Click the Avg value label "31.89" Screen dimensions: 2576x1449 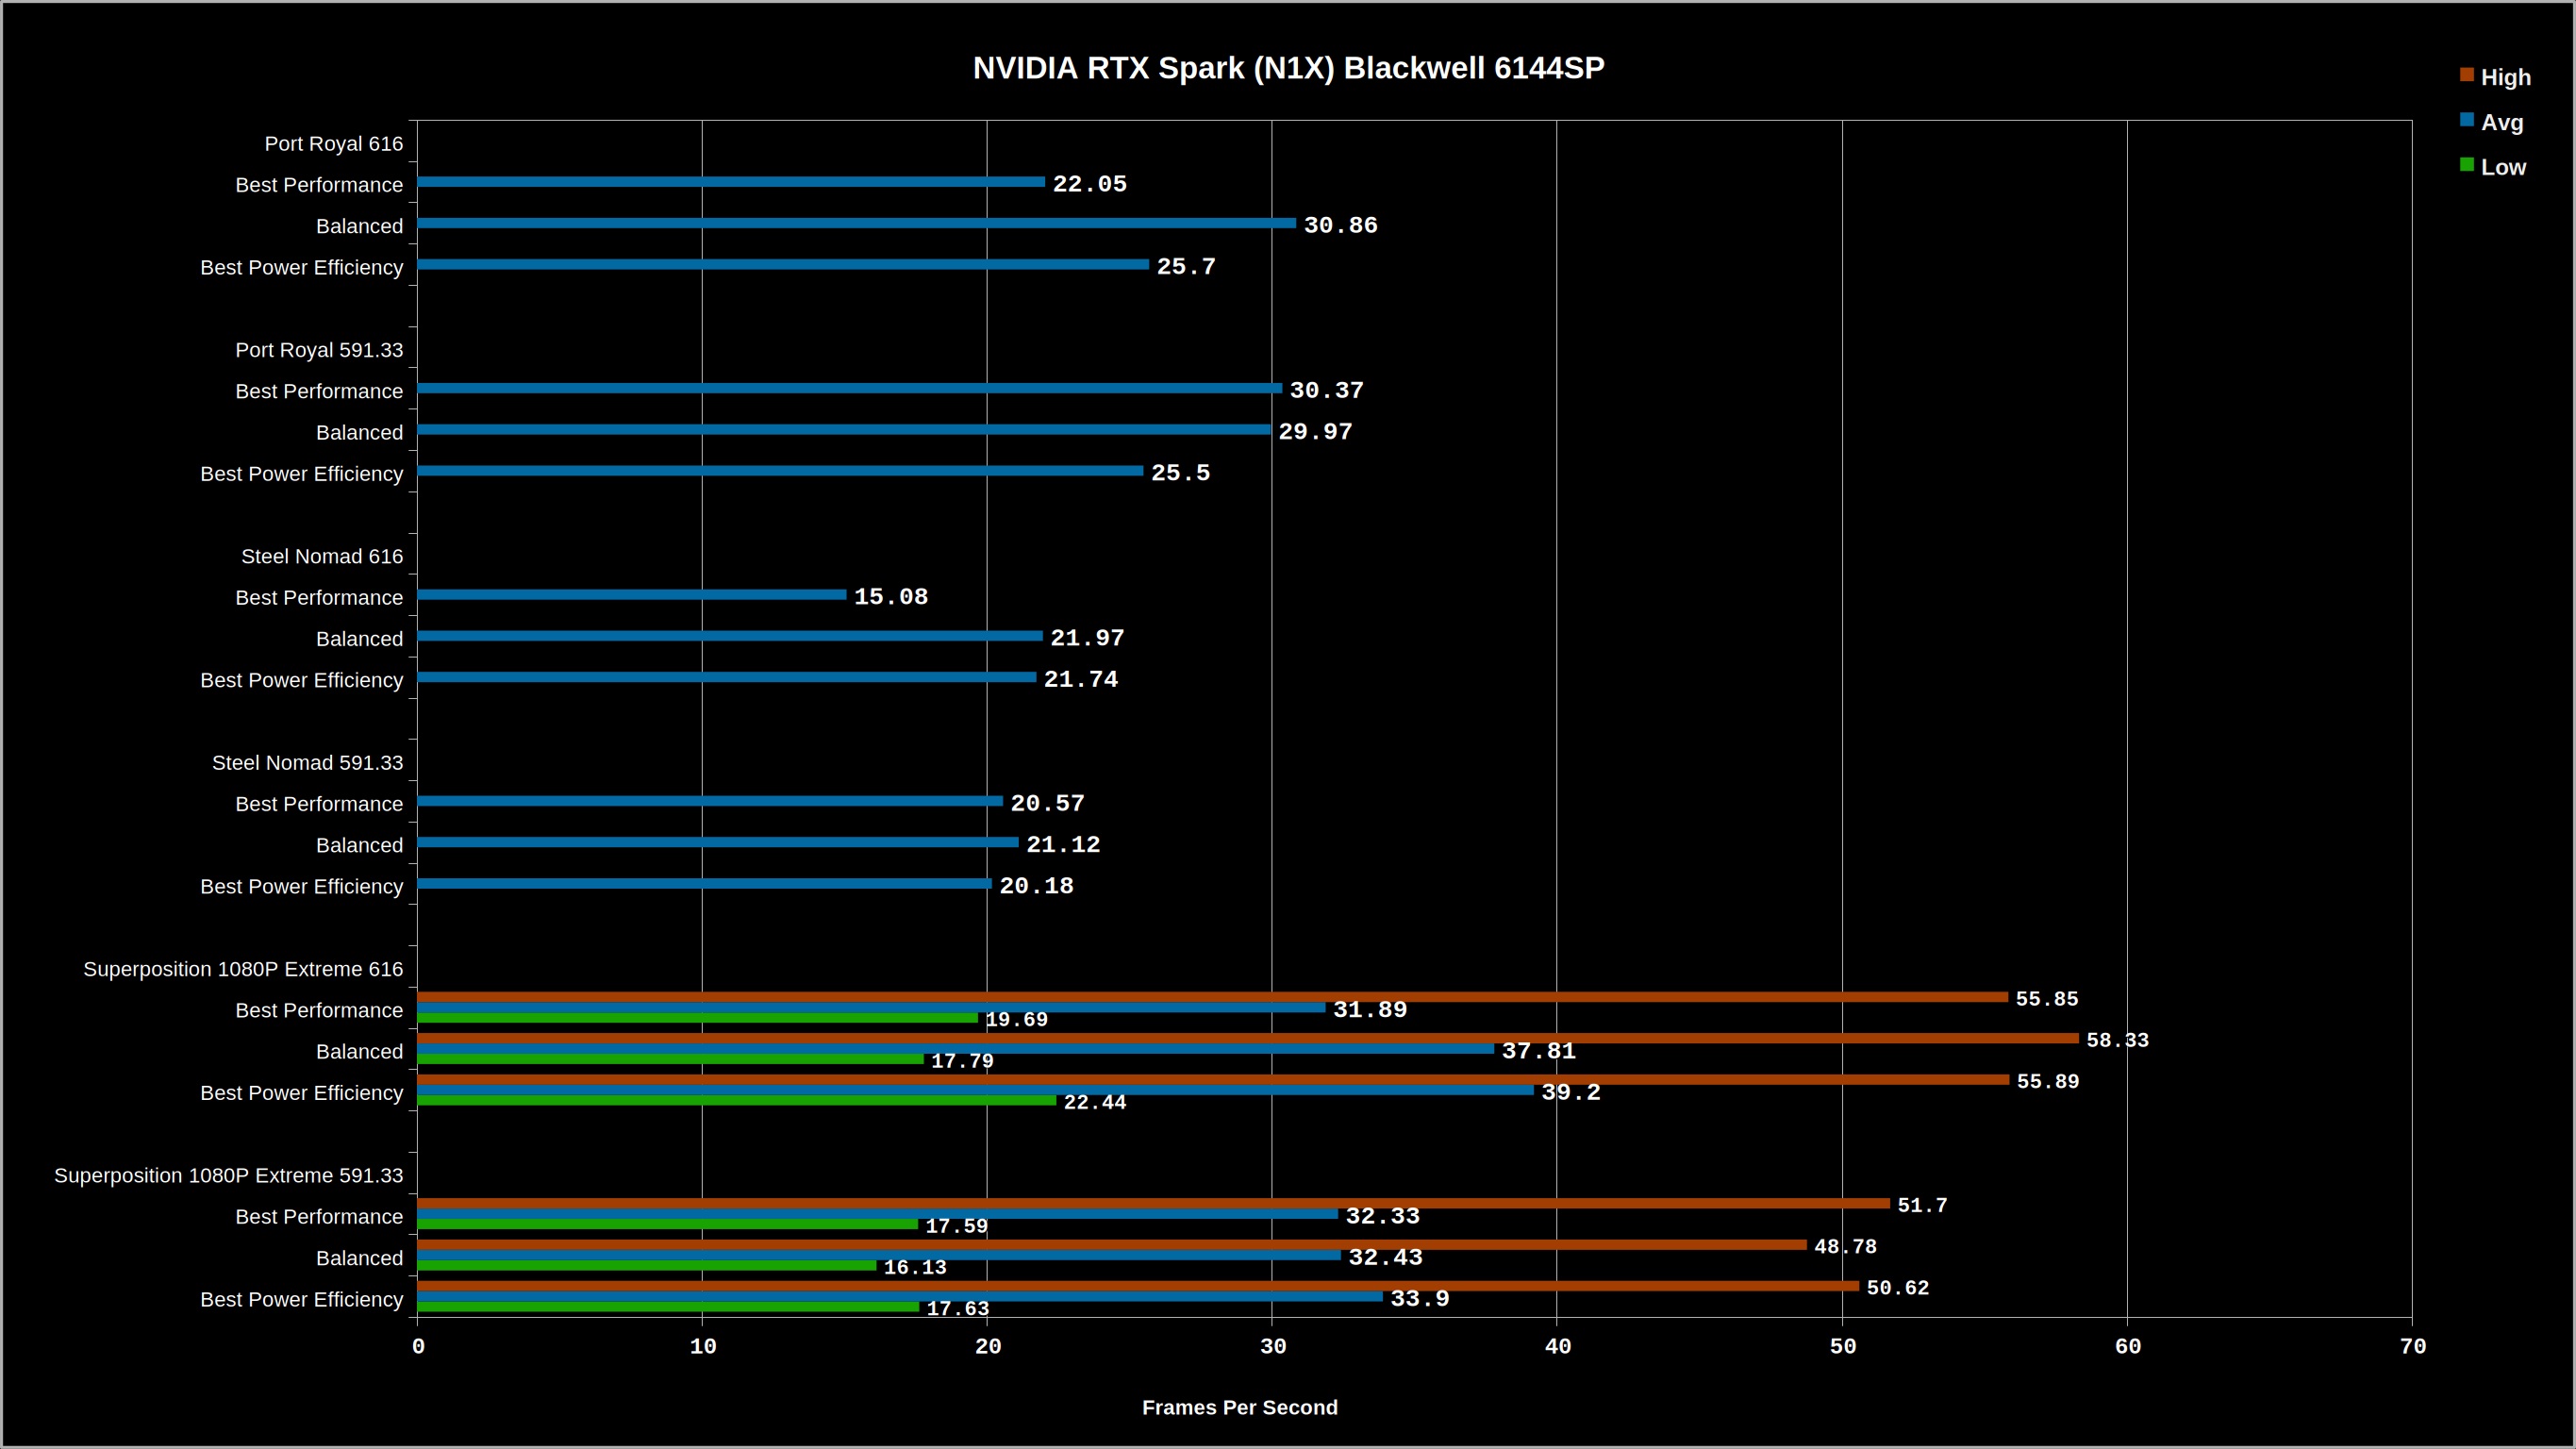(x=1370, y=1010)
